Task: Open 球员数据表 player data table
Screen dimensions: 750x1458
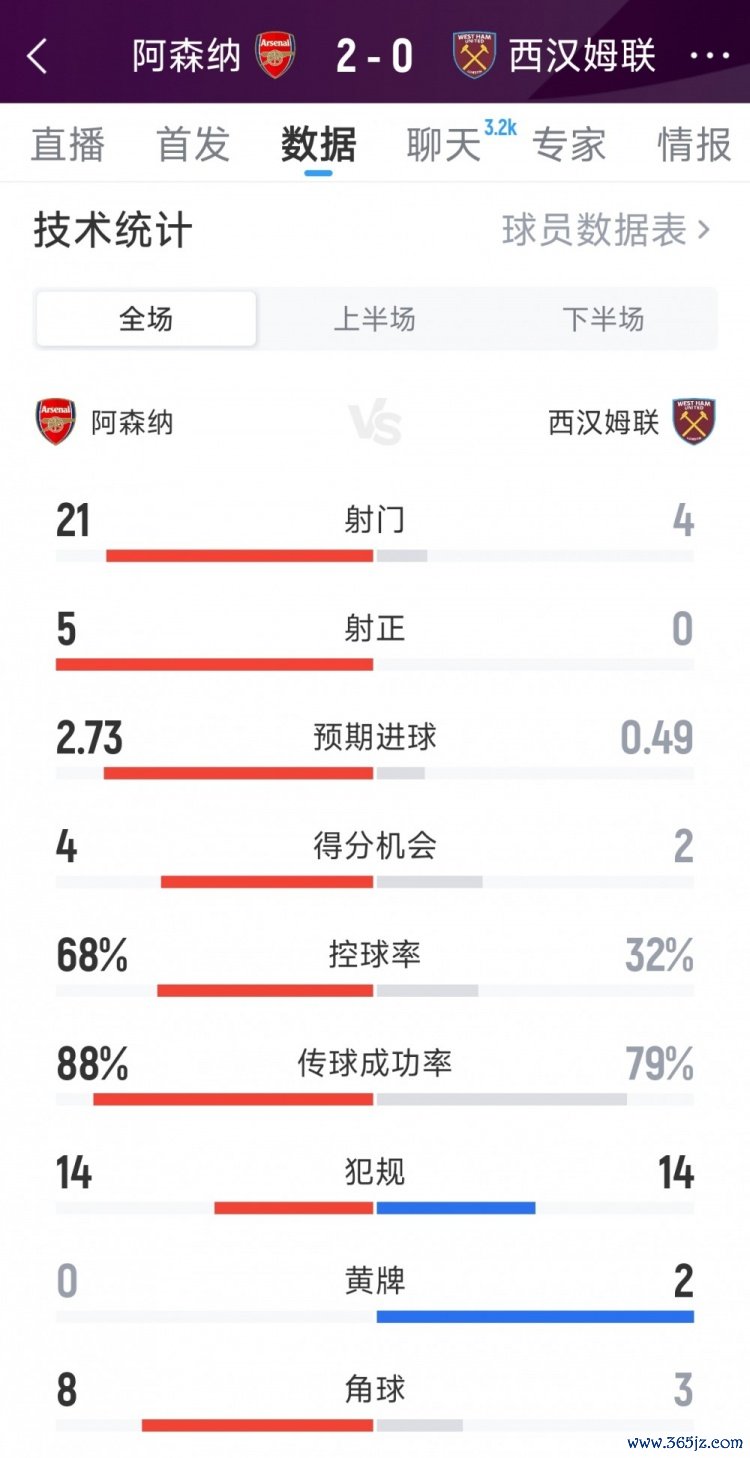Action: 605,231
